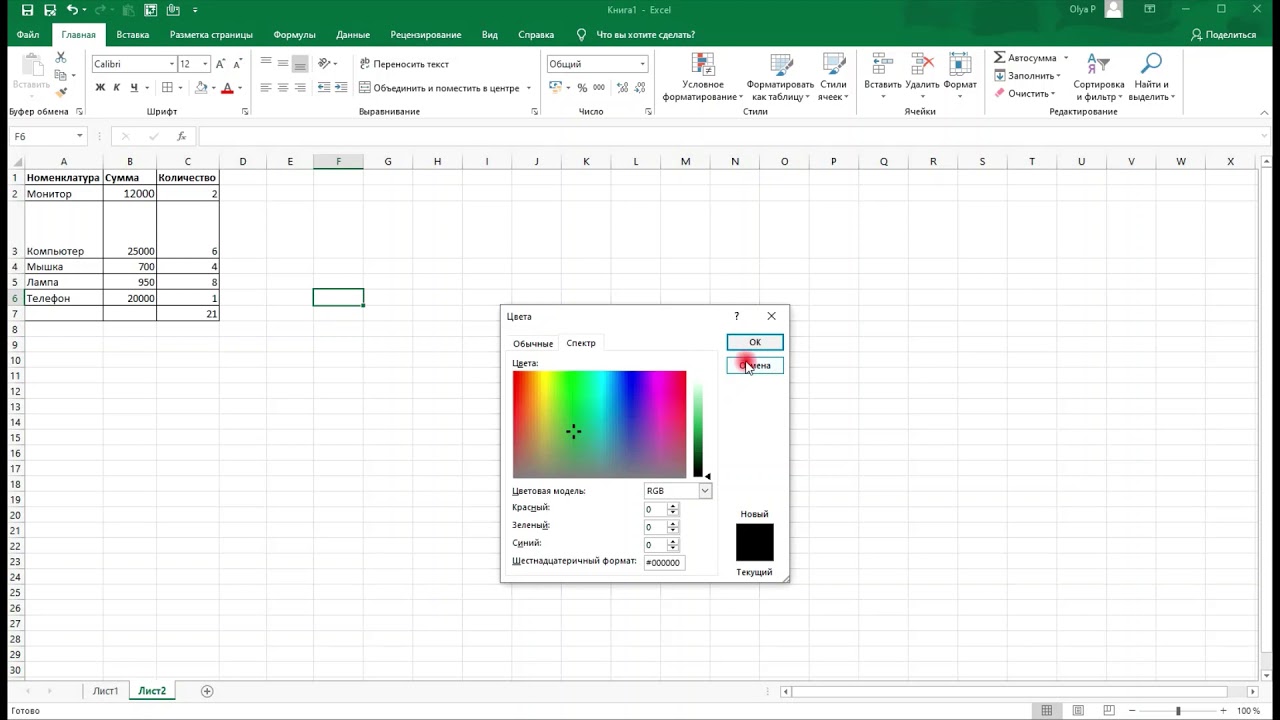Undo the last action
The width and height of the screenshot is (1280, 720).
click(x=72, y=10)
